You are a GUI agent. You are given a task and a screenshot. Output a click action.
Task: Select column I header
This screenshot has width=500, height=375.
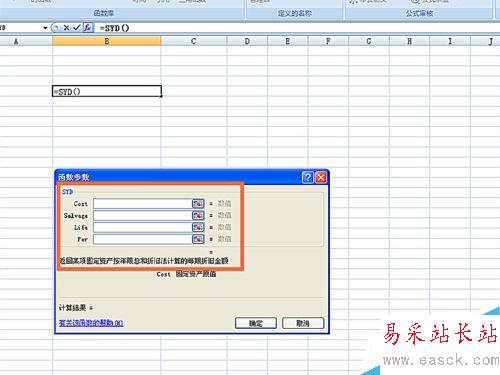tap(450, 41)
